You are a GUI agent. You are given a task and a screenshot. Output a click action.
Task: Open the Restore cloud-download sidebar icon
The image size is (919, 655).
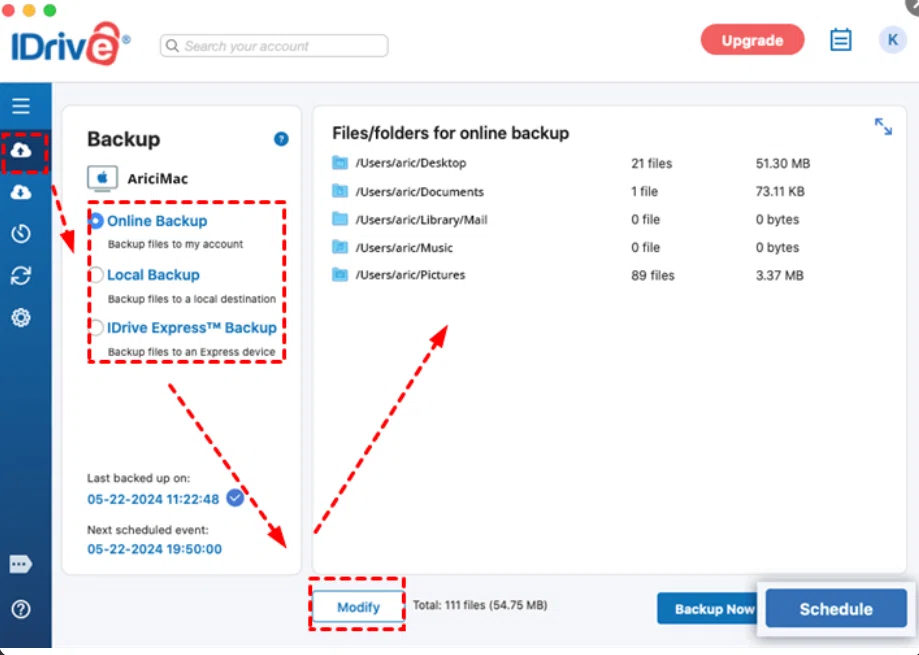tap(21, 192)
